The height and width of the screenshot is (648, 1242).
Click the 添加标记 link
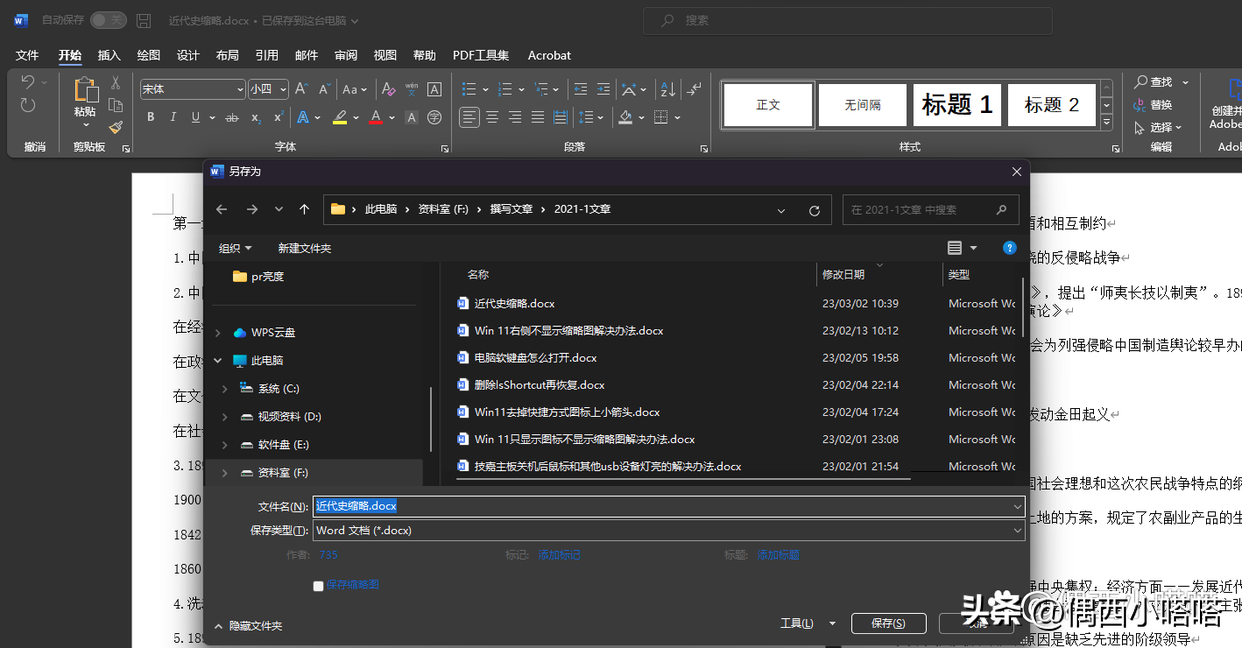[559, 554]
